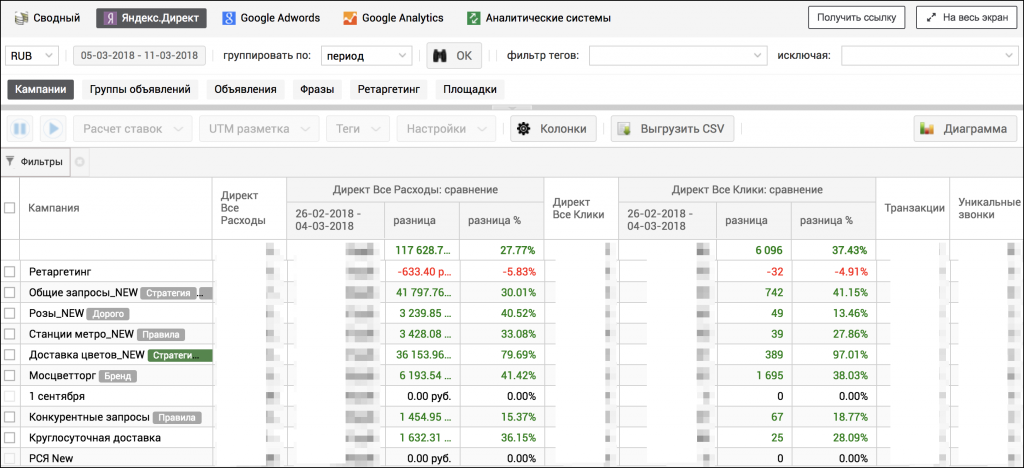Open the Настройки toolbar dropdown

(446, 129)
